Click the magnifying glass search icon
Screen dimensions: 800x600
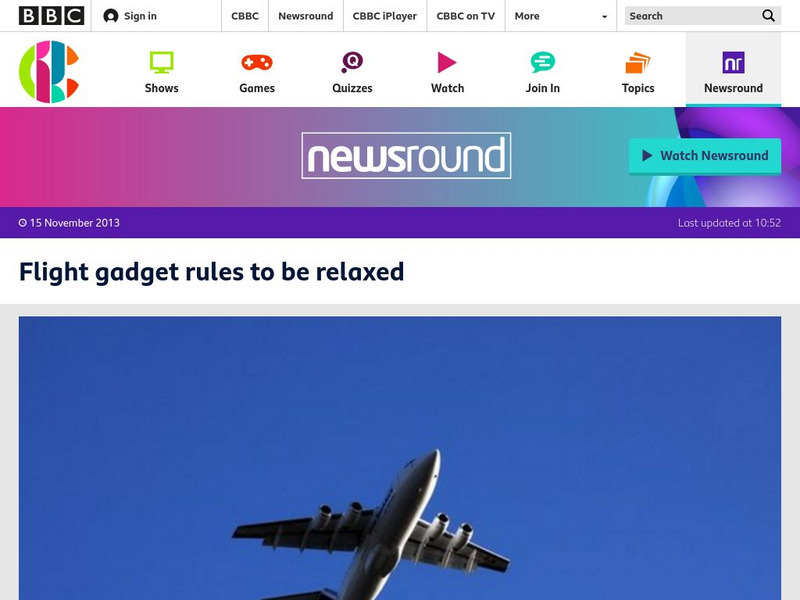pyautogui.click(x=768, y=16)
